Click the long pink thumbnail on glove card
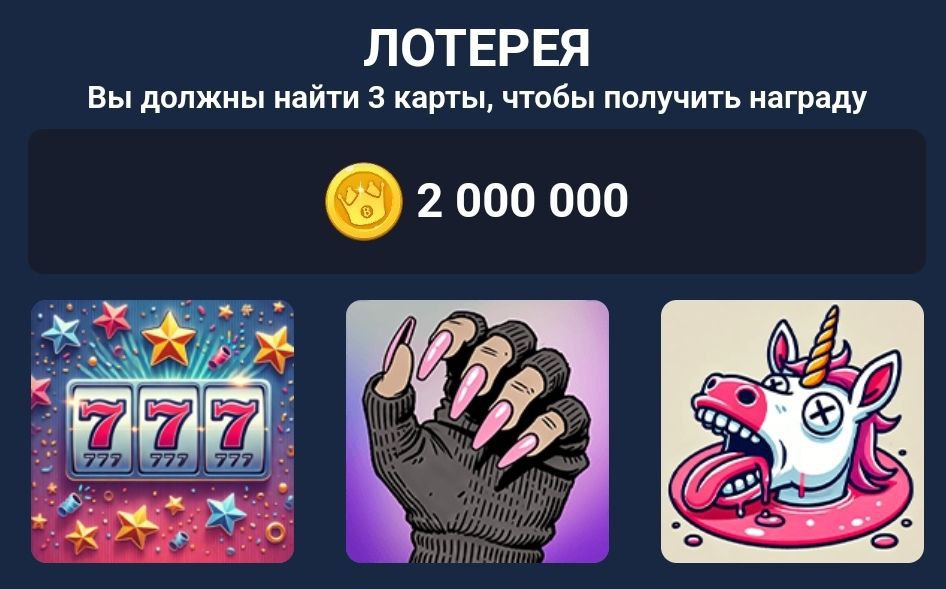946x589 pixels. (399, 342)
